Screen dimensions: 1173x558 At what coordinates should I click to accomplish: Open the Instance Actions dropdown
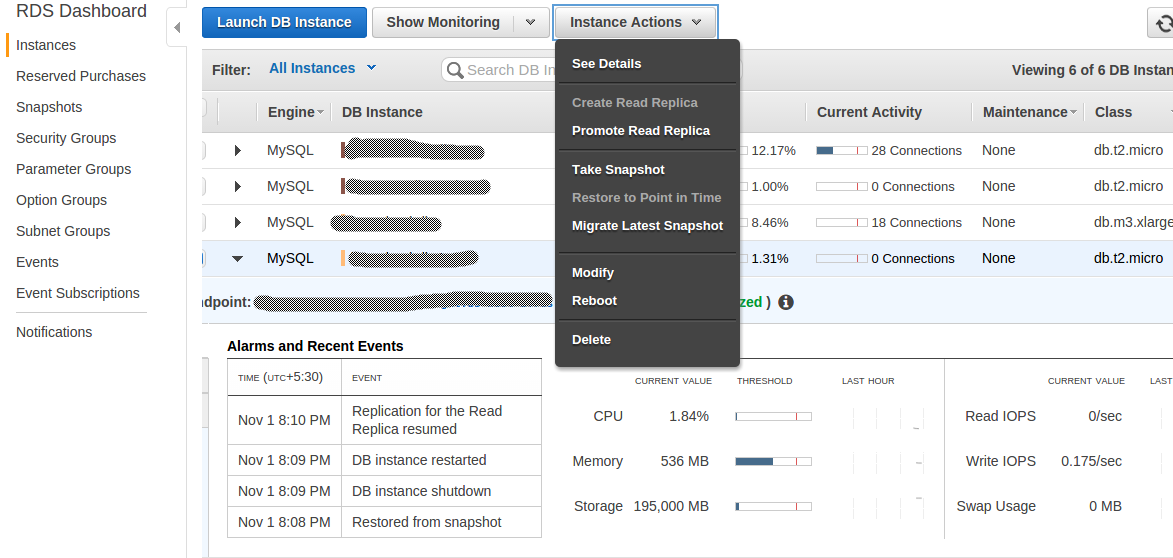point(635,22)
